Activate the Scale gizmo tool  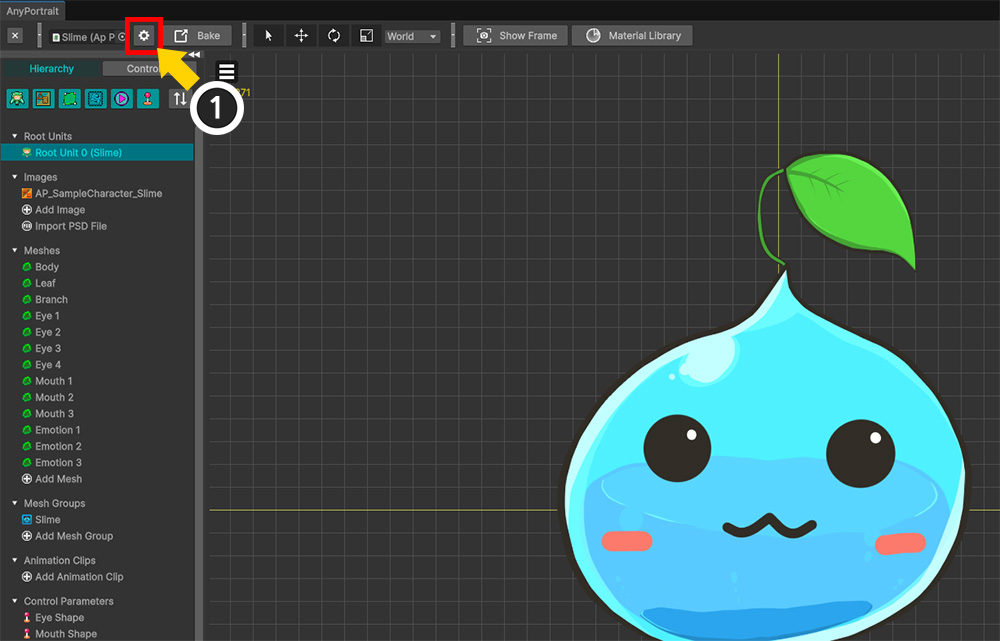367,36
